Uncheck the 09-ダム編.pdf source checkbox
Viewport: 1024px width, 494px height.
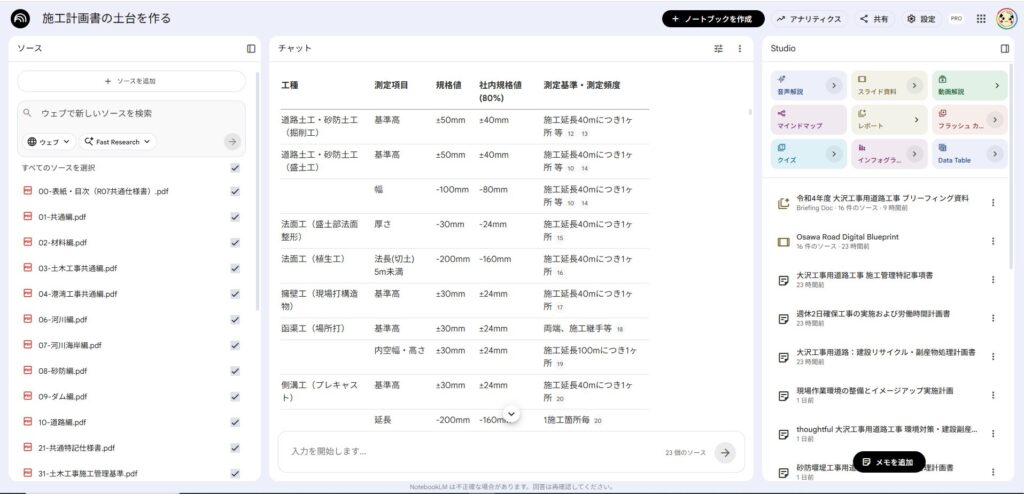click(x=235, y=396)
